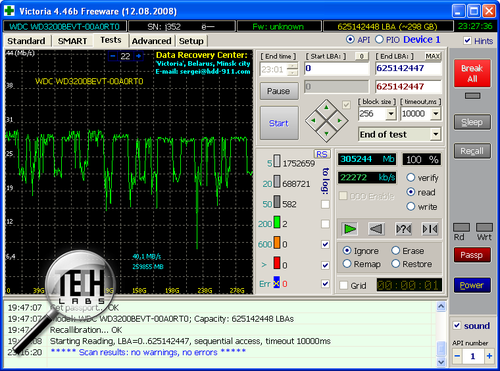Viewport: 500px width, 371px height.
Task: Choose Remap error action
Action: point(347,264)
